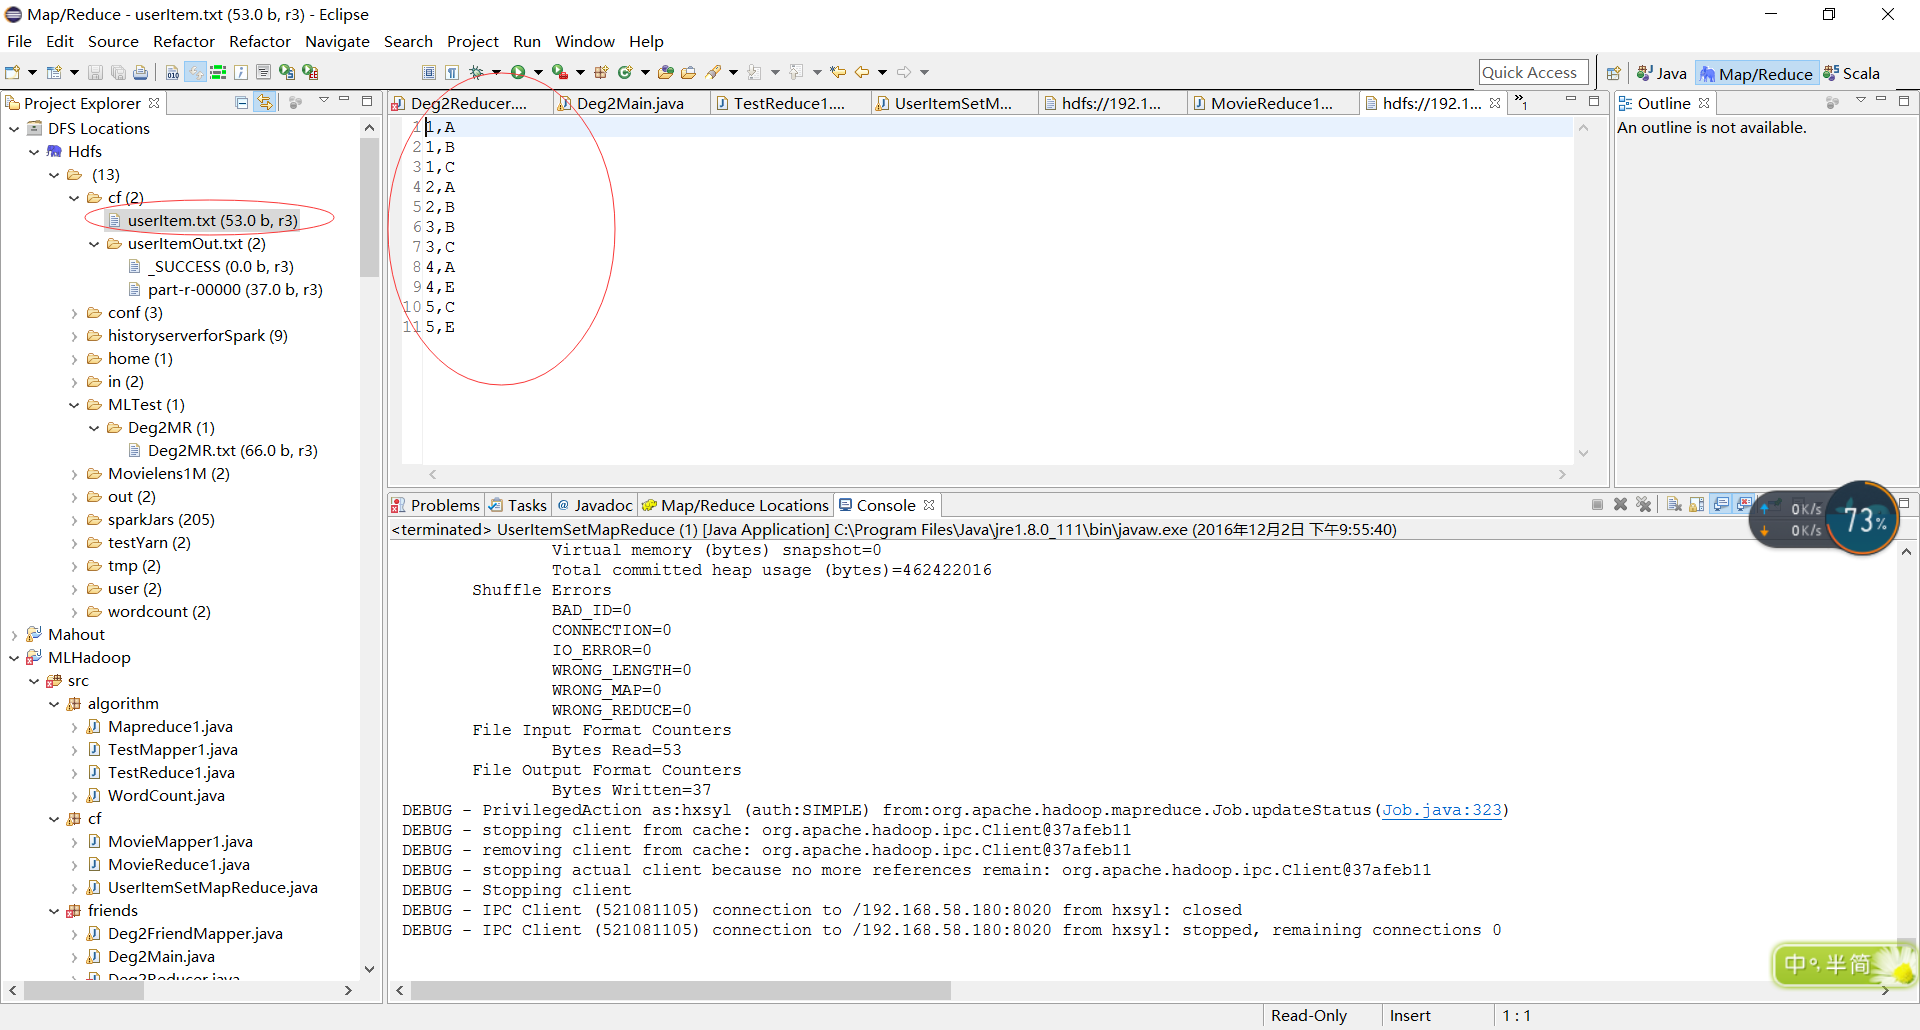Click the Debug bug icon
The width and height of the screenshot is (1920, 1030).
point(477,72)
